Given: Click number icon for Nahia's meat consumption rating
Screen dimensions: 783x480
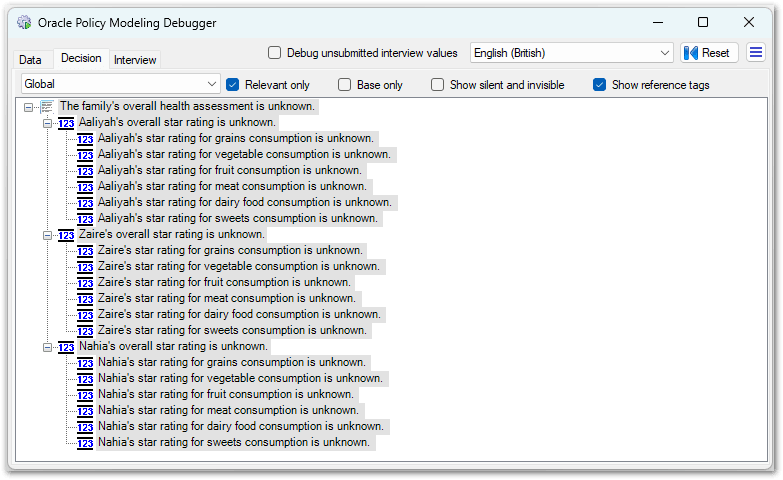Looking at the screenshot, I should pos(85,411).
